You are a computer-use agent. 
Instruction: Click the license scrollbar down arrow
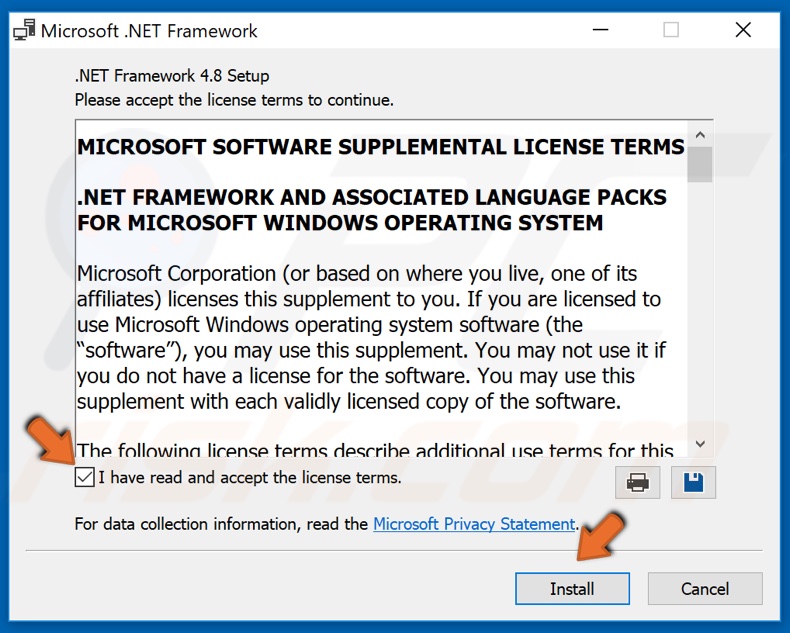point(700,444)
